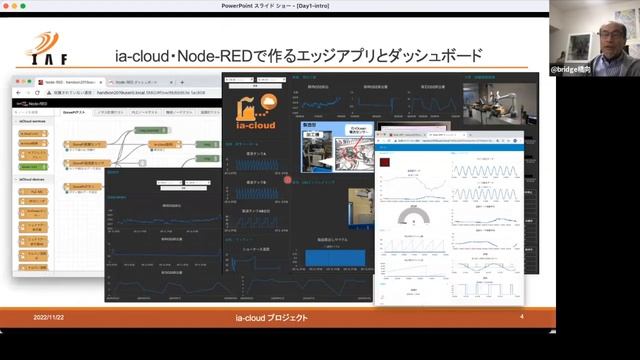Click the gray gauge widget in the white dashboard
The height and width of the screenshot is (360, 640).
pos(413,215)
